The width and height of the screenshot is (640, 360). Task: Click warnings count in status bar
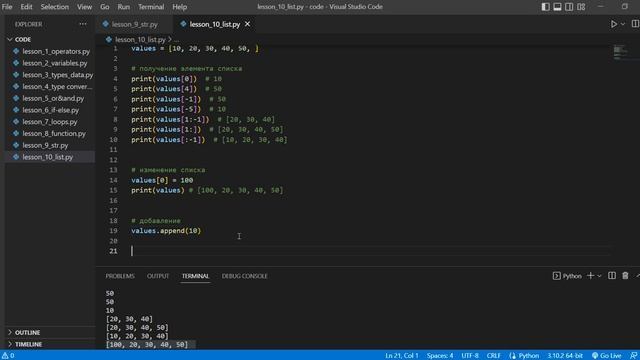[8, 356]
